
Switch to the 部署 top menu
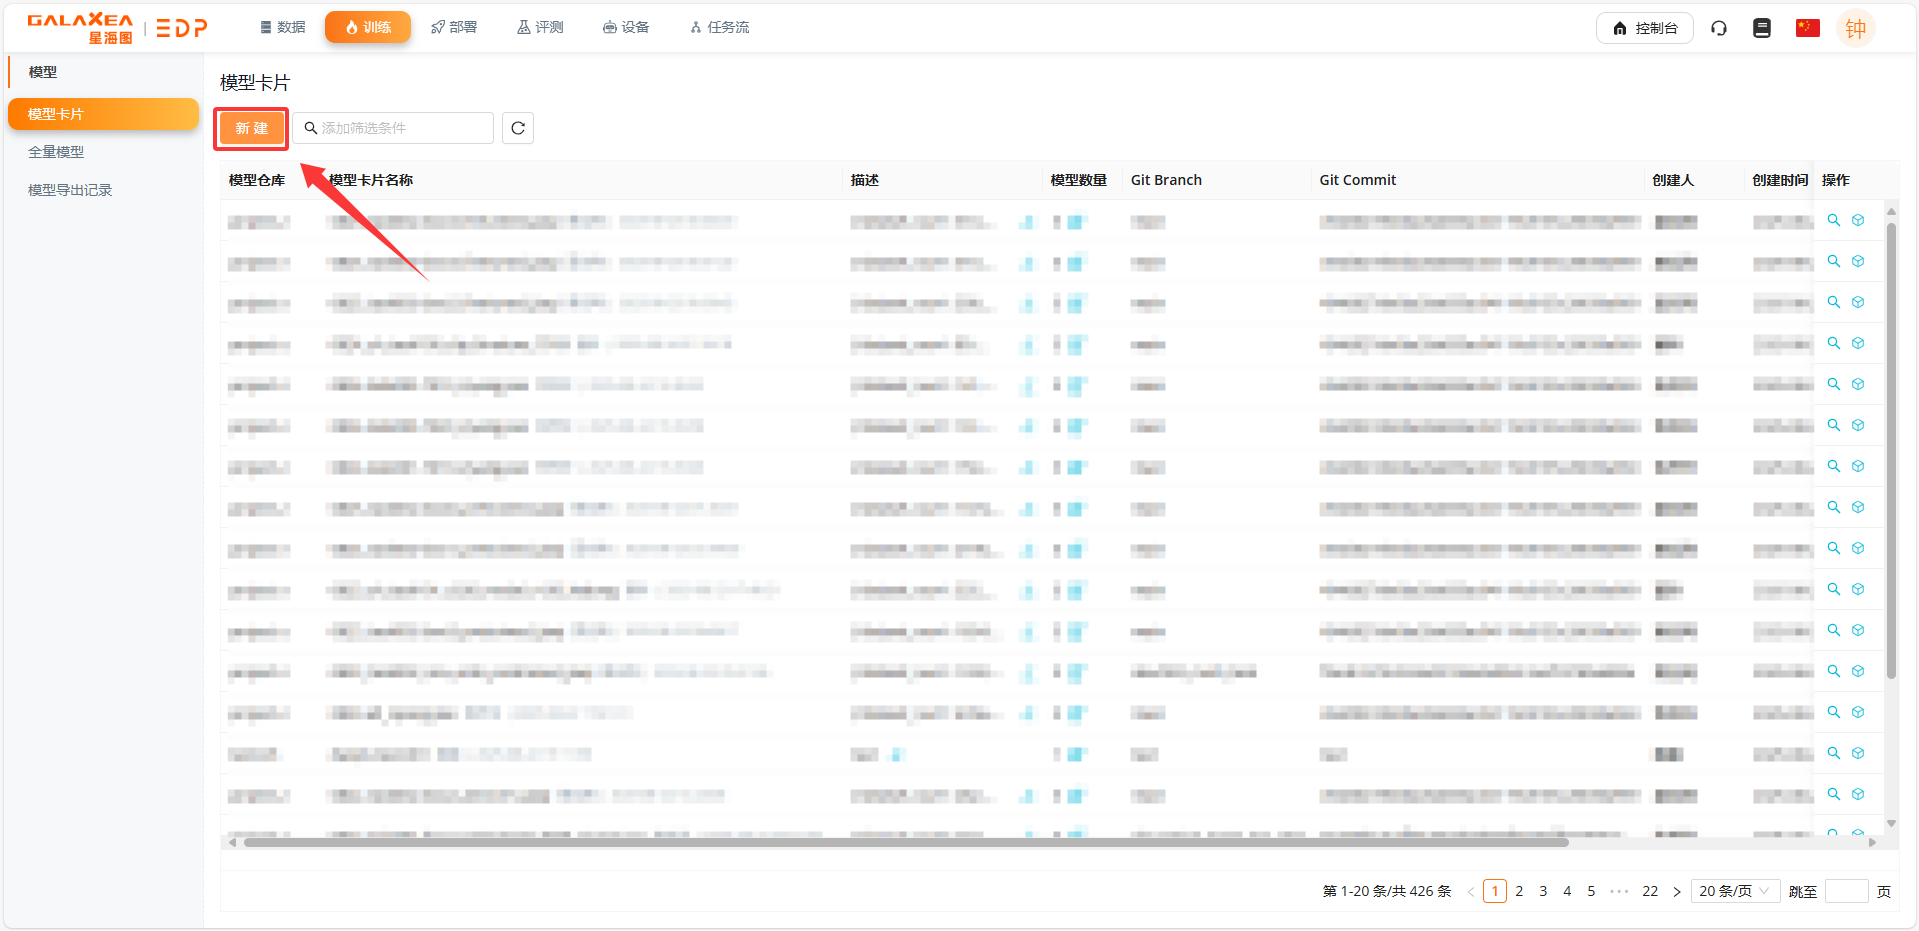[x=454, y=27]
